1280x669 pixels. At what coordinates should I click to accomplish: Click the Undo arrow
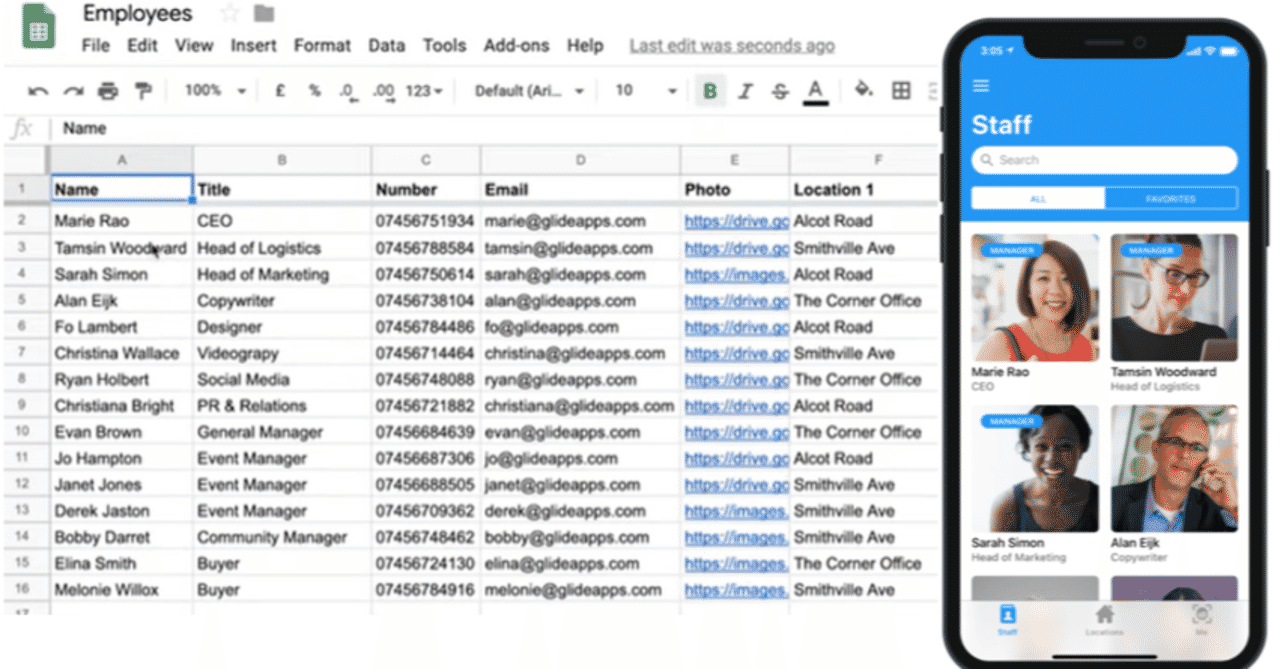(38, 91)
